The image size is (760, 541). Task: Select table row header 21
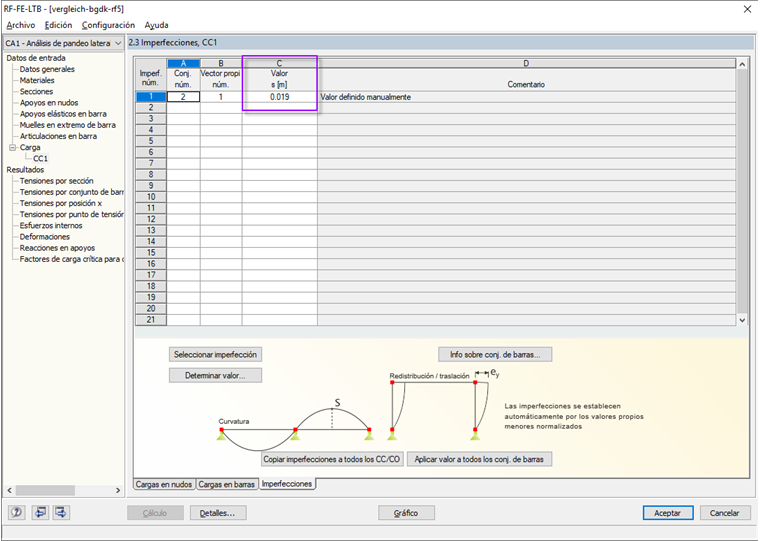(x=151, y=319)
